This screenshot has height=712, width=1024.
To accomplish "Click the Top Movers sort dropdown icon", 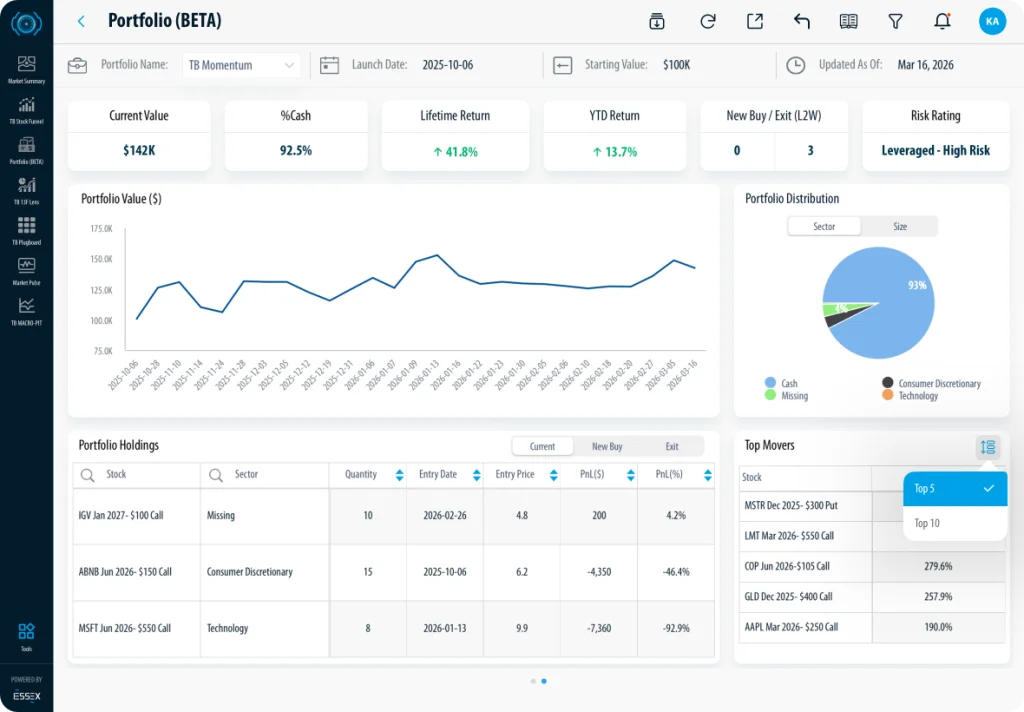I will pos(987,447).
